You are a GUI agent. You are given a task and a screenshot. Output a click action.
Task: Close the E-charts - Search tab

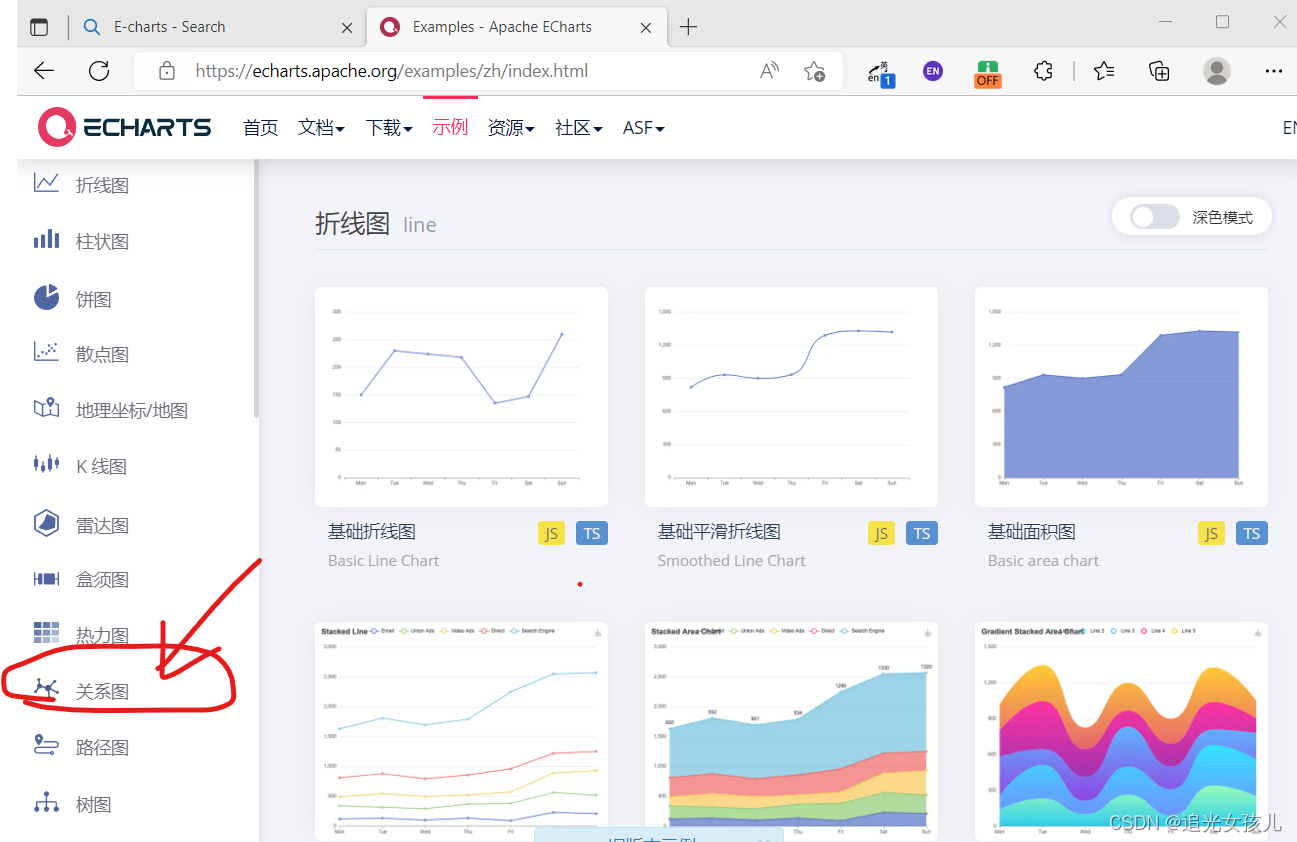347,28
